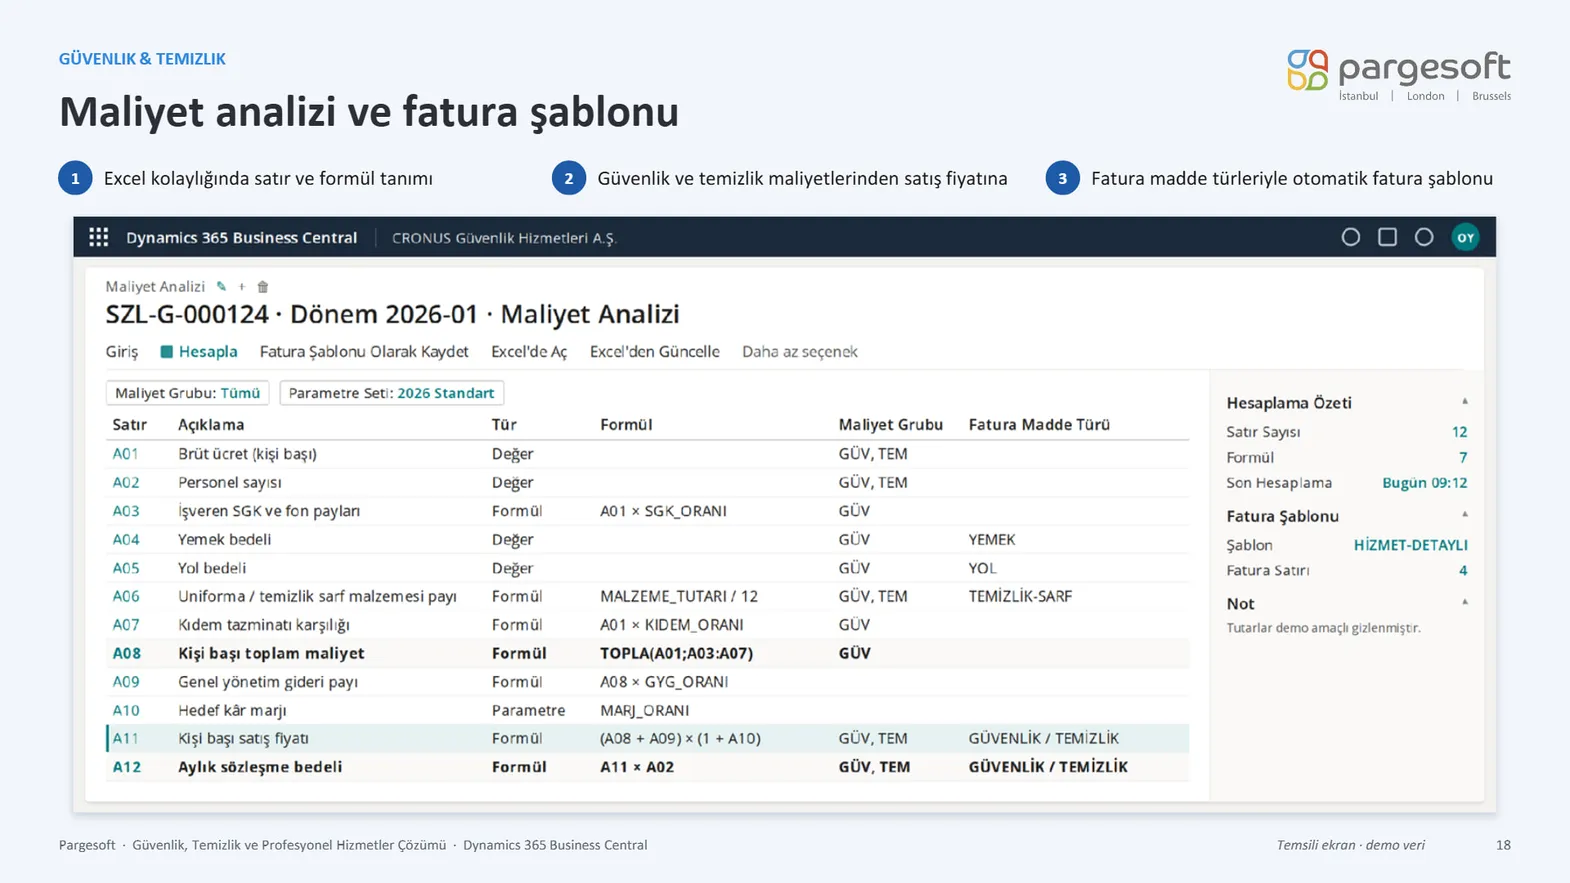Image resolution: width=1570 pixels, height=883 pixels.
Task: Select Excel'de Aç action
Action: tap(529, 352)
